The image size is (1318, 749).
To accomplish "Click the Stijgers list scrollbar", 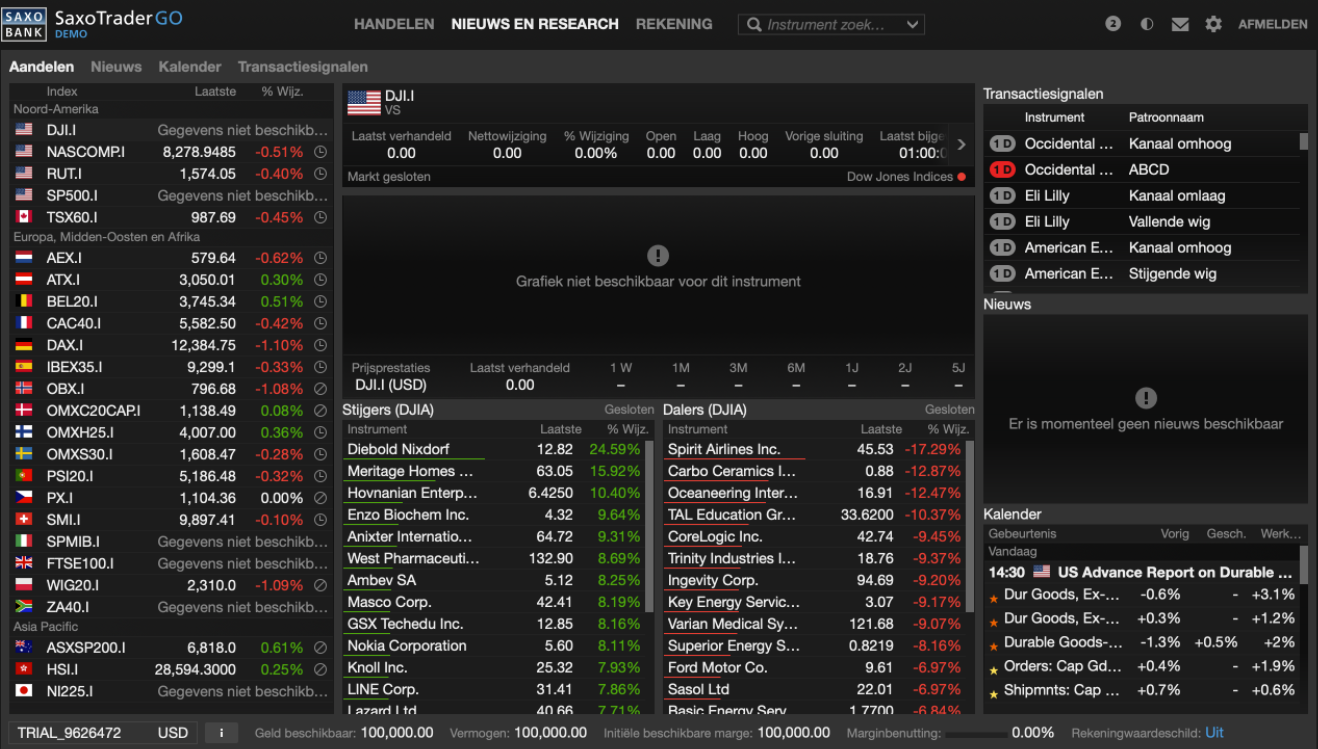I will [x=649, y=525].
